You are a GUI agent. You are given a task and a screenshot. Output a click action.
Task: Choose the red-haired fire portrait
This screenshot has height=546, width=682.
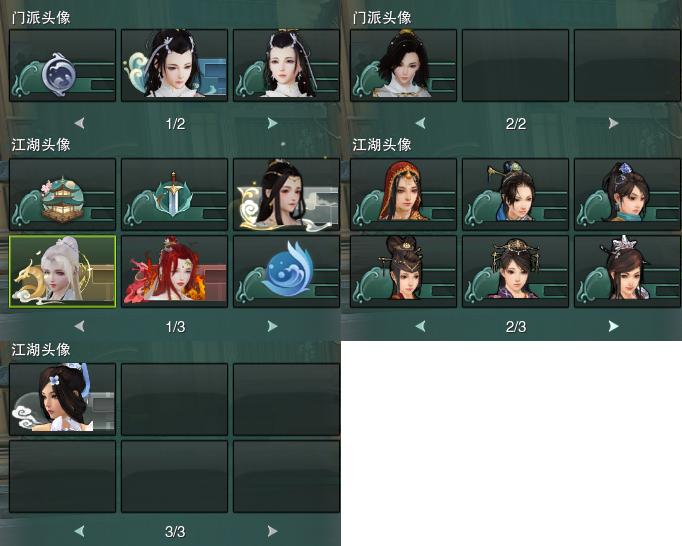174,272
